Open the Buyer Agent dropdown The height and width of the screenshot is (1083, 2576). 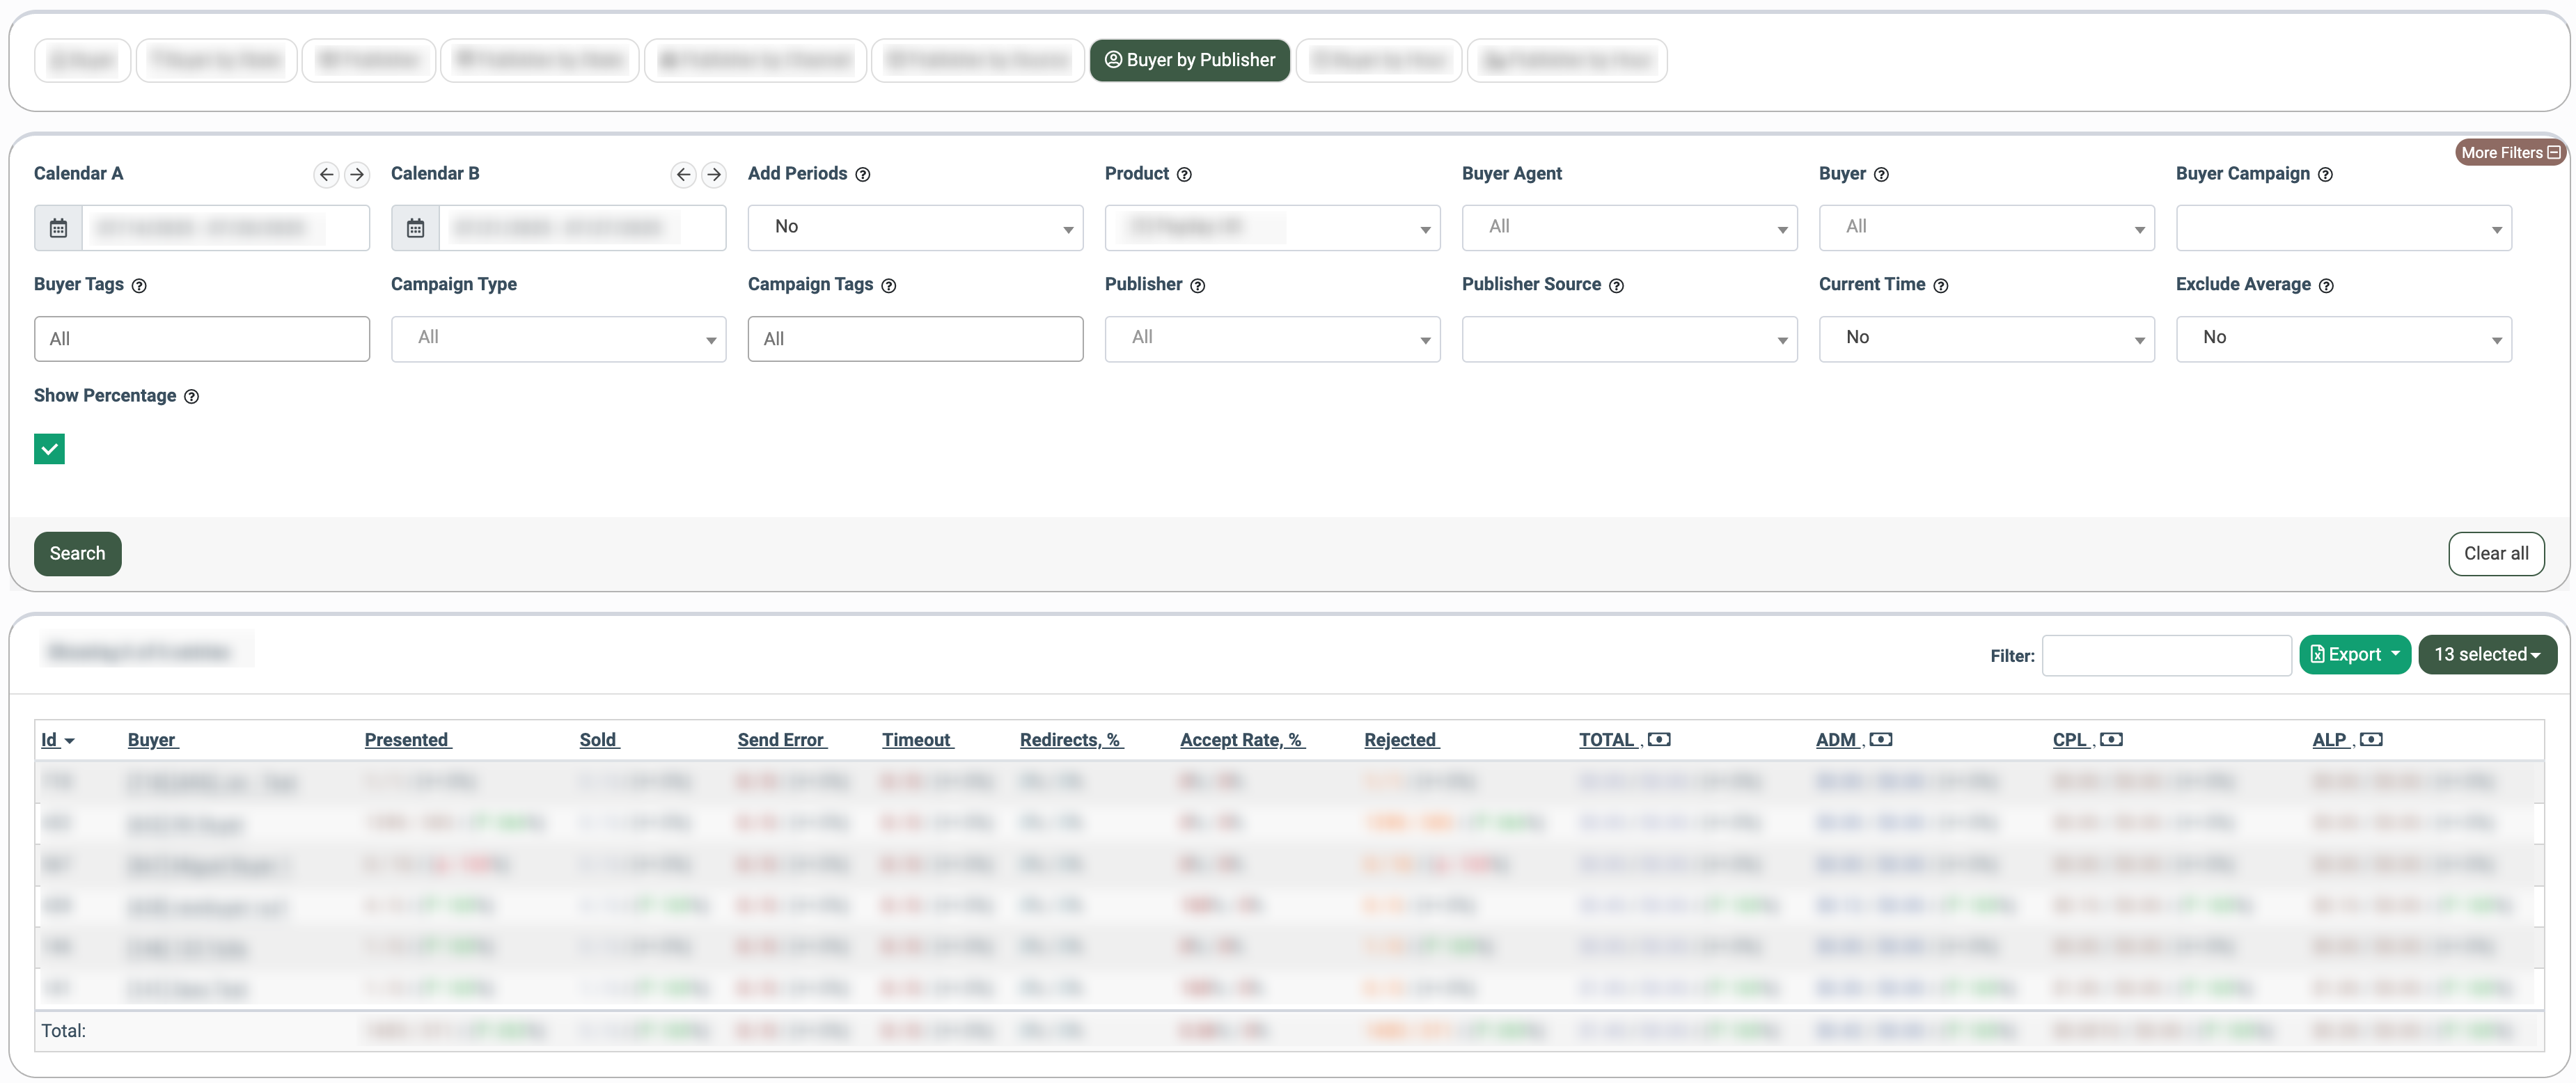click(1629, 228)
